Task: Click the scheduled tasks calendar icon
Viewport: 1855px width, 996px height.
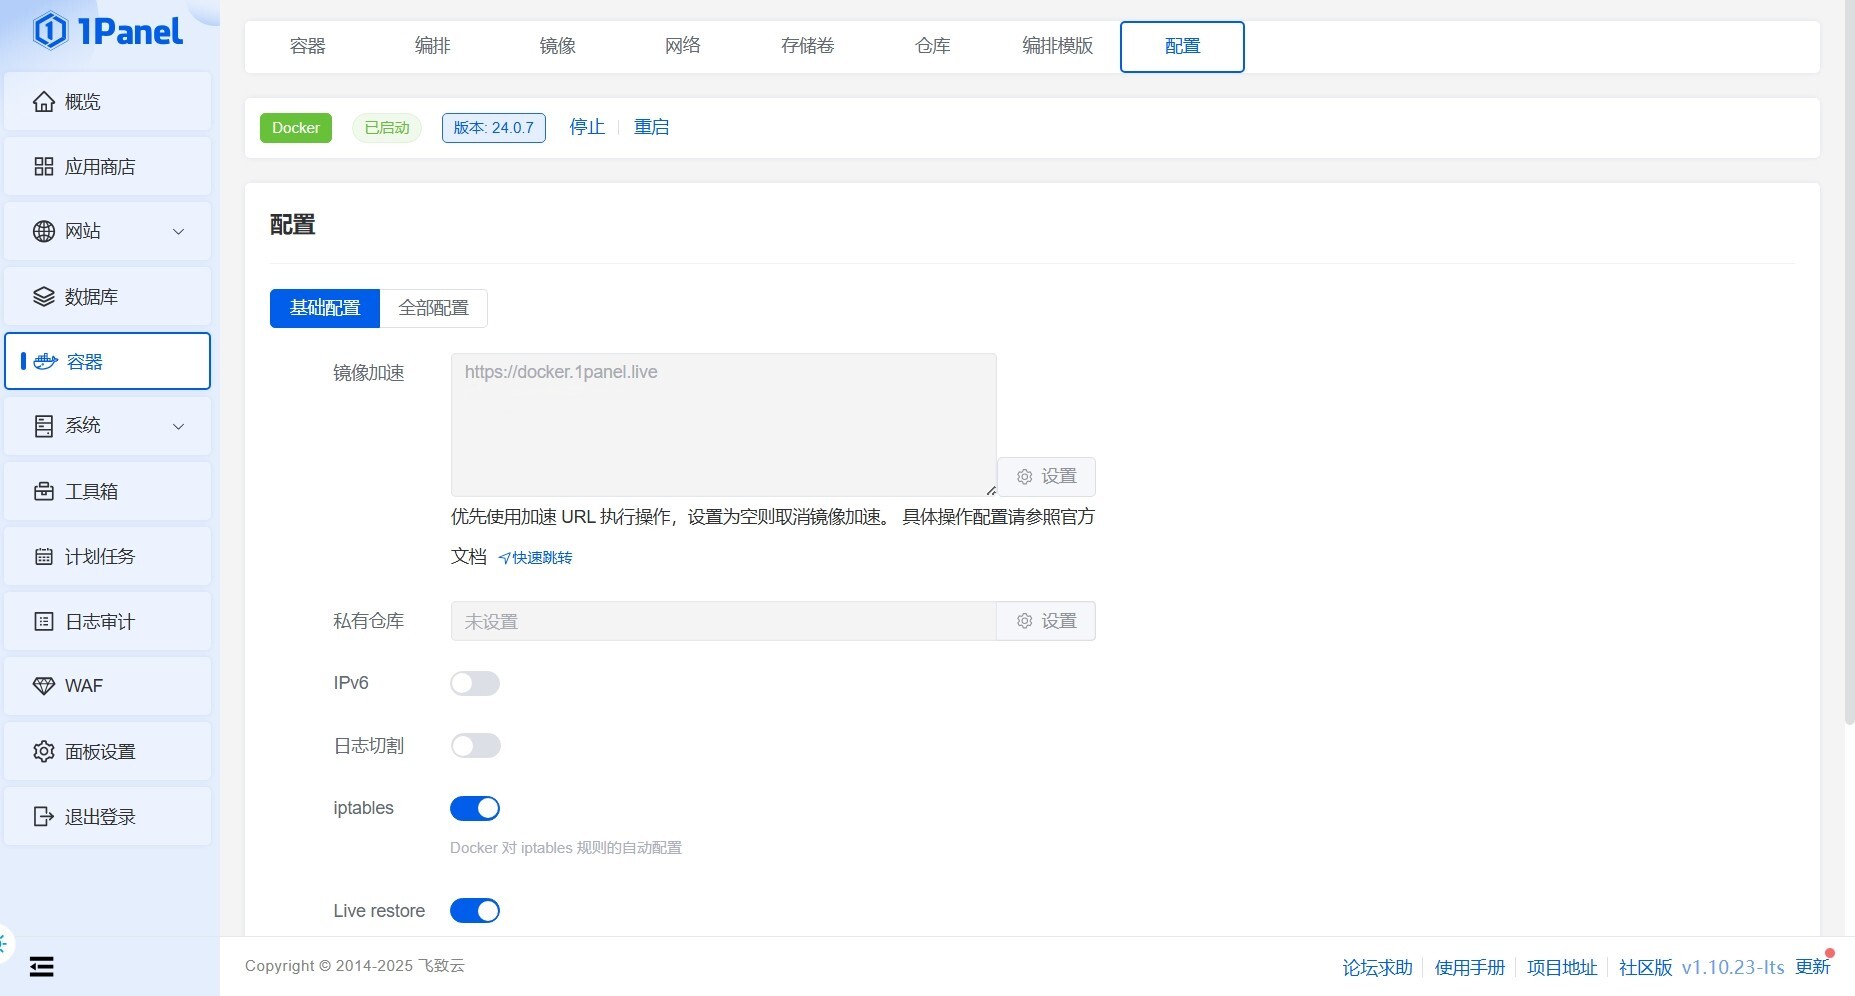Action: point(44,557)
